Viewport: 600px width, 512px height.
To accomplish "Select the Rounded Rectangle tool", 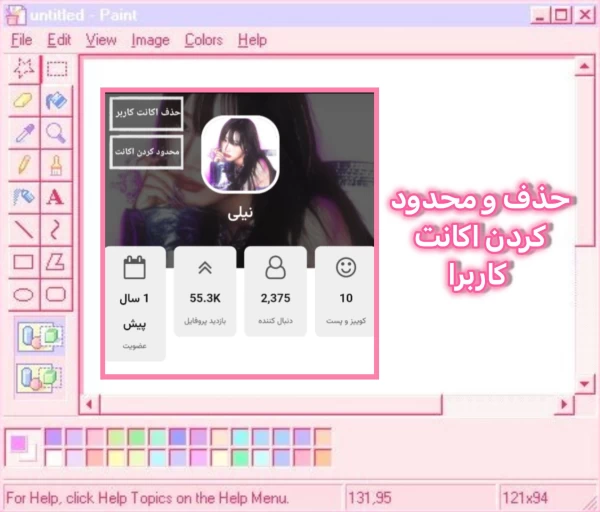I will pos(57,294).
